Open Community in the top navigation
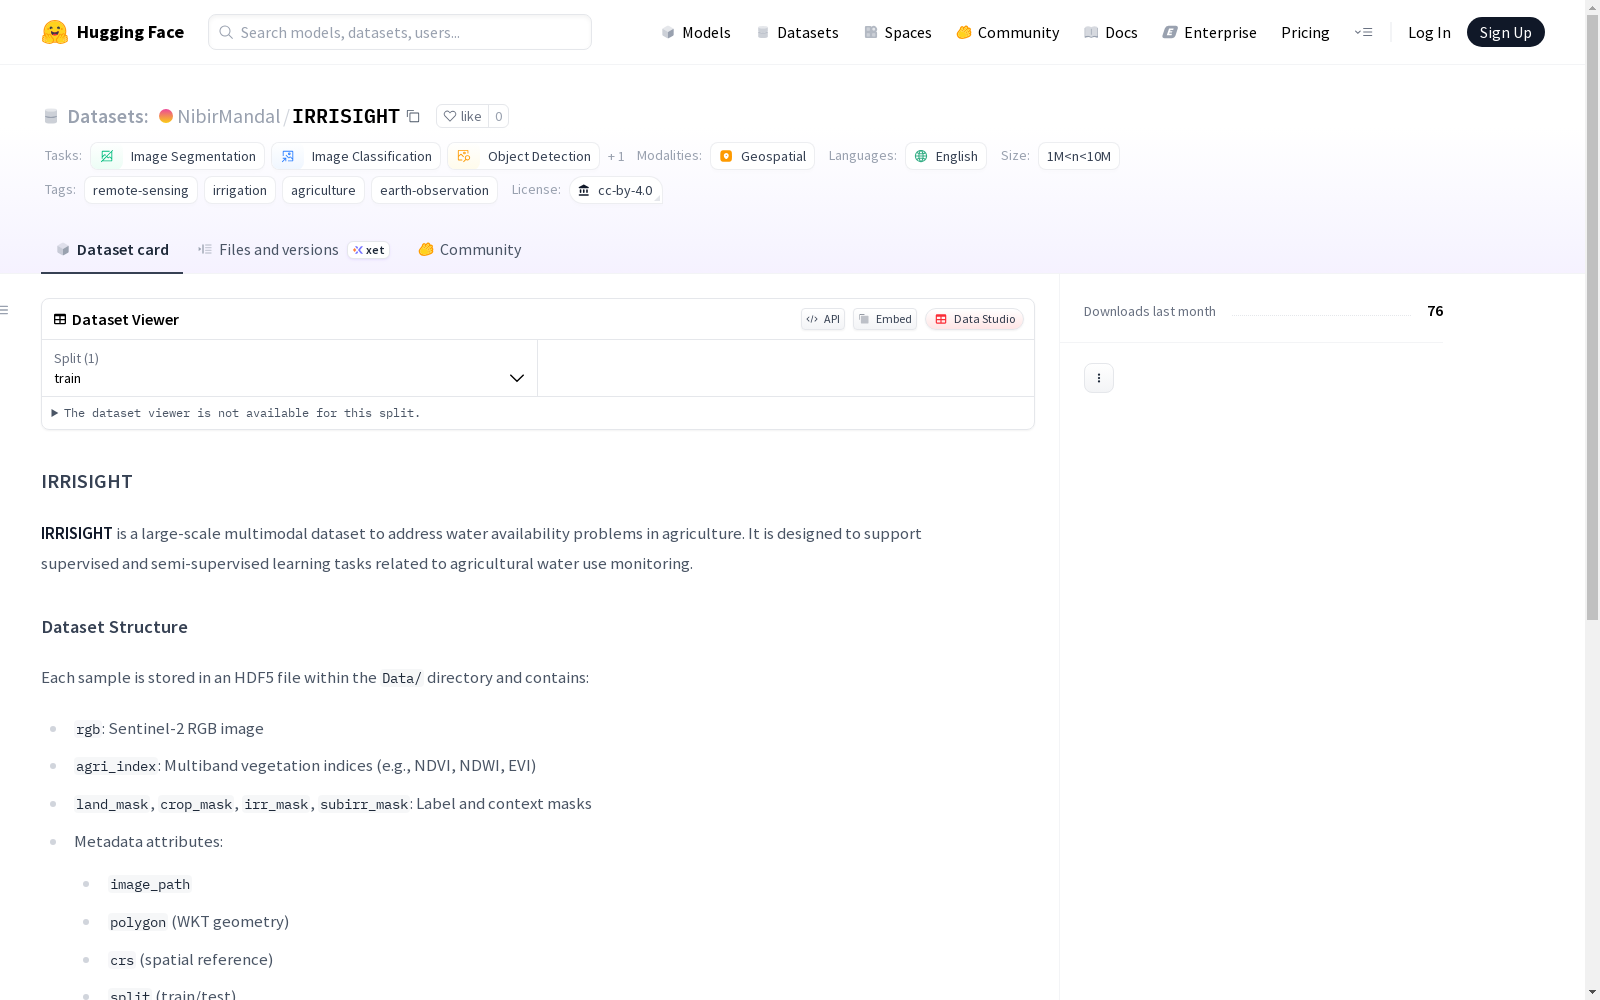This screenshot has width=1600, height=1000. [1008, 32]
